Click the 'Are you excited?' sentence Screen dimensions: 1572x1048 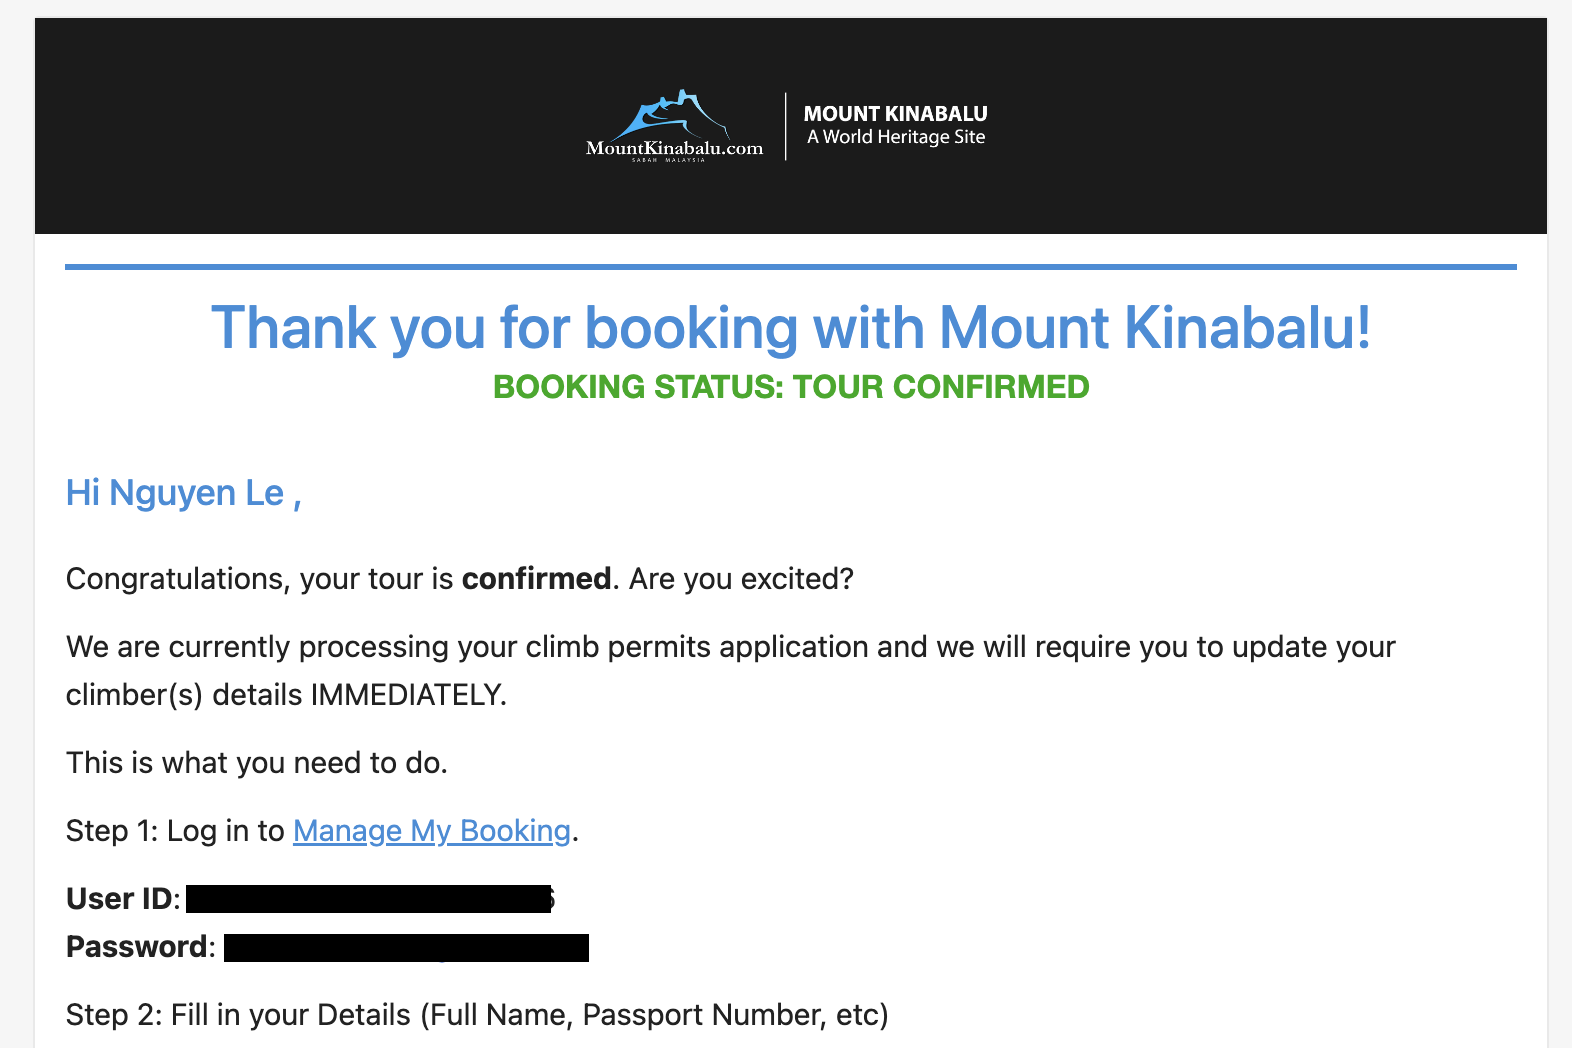(x=741, y=579)
